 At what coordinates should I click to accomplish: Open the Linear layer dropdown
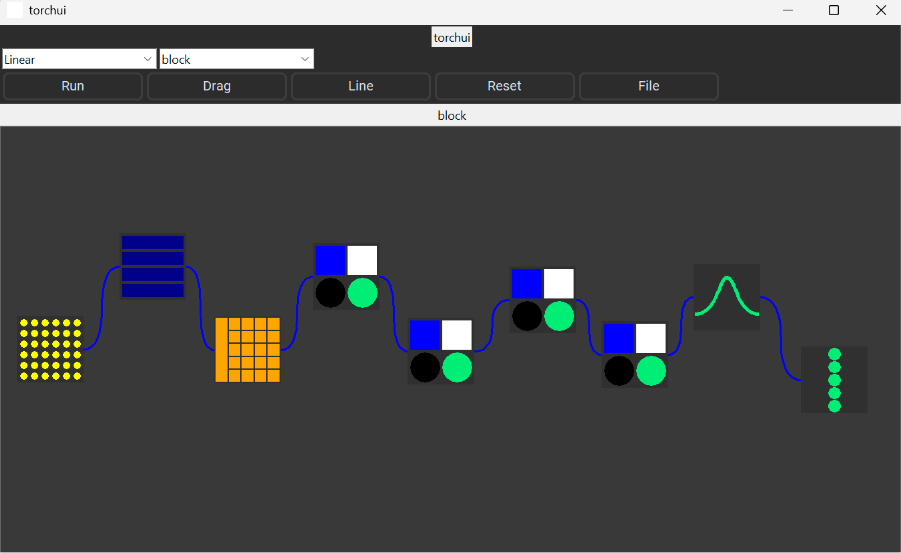pyautogui.click(x=79, y=59)
